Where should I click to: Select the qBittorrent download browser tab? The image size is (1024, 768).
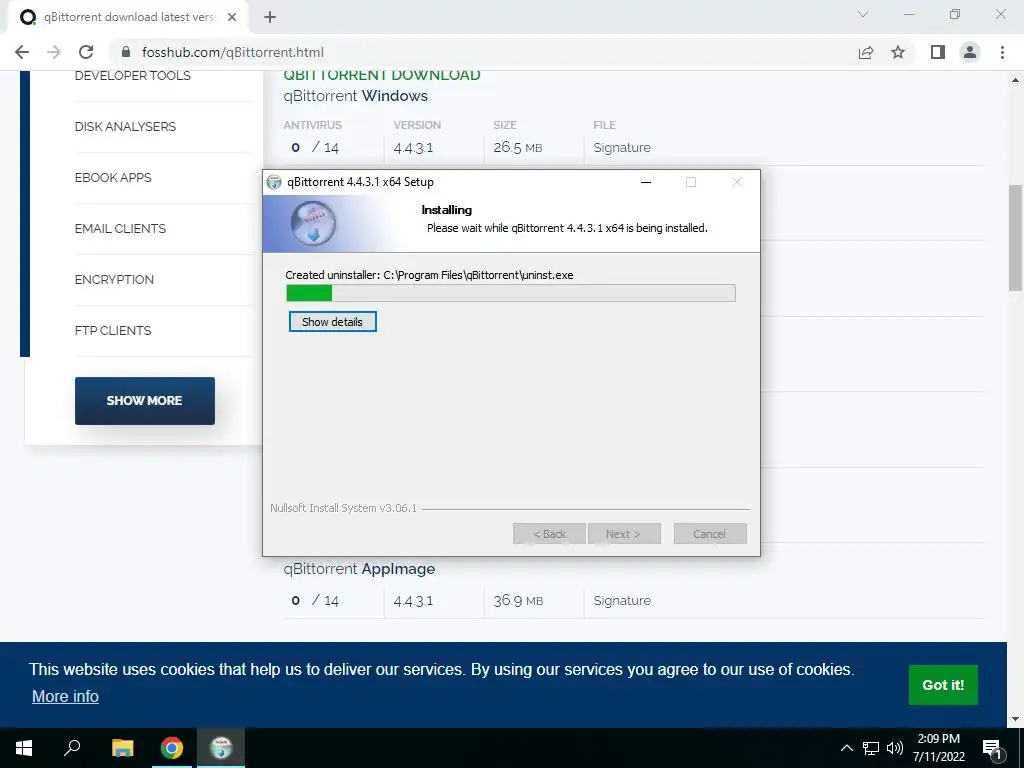pos(127,17)
